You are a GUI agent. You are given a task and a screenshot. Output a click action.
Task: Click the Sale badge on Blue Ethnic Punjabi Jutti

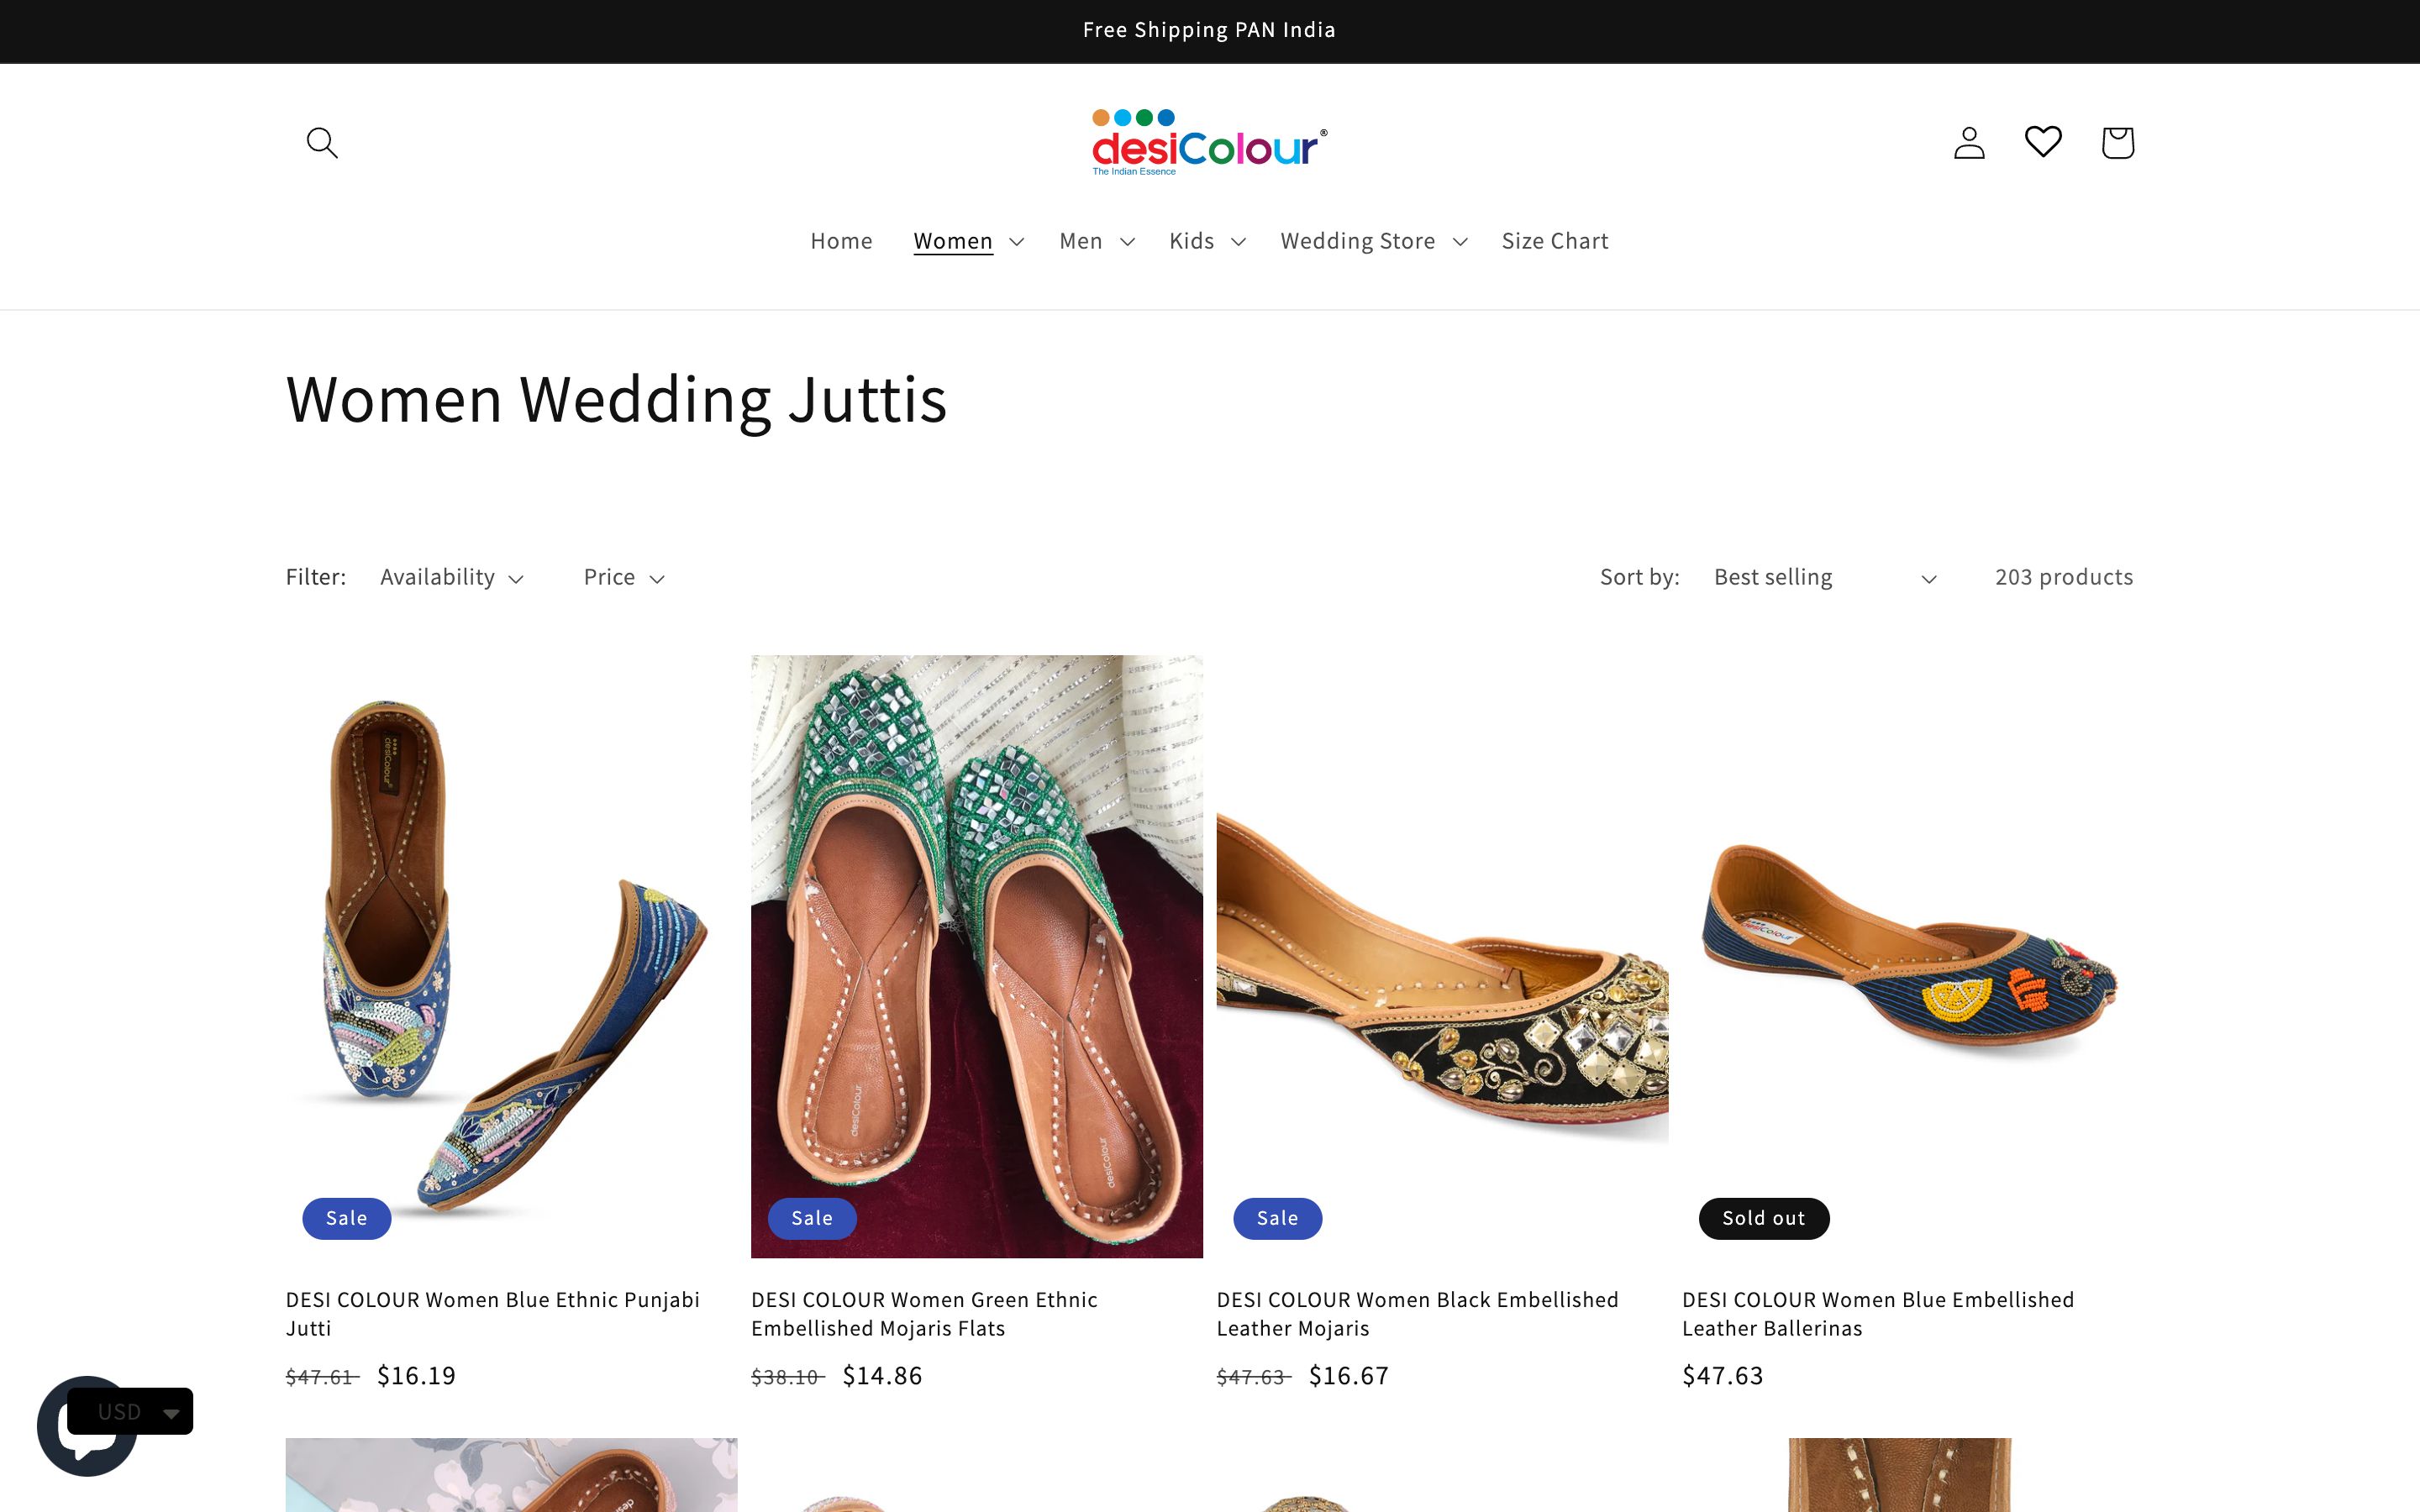click(346, 1218)
